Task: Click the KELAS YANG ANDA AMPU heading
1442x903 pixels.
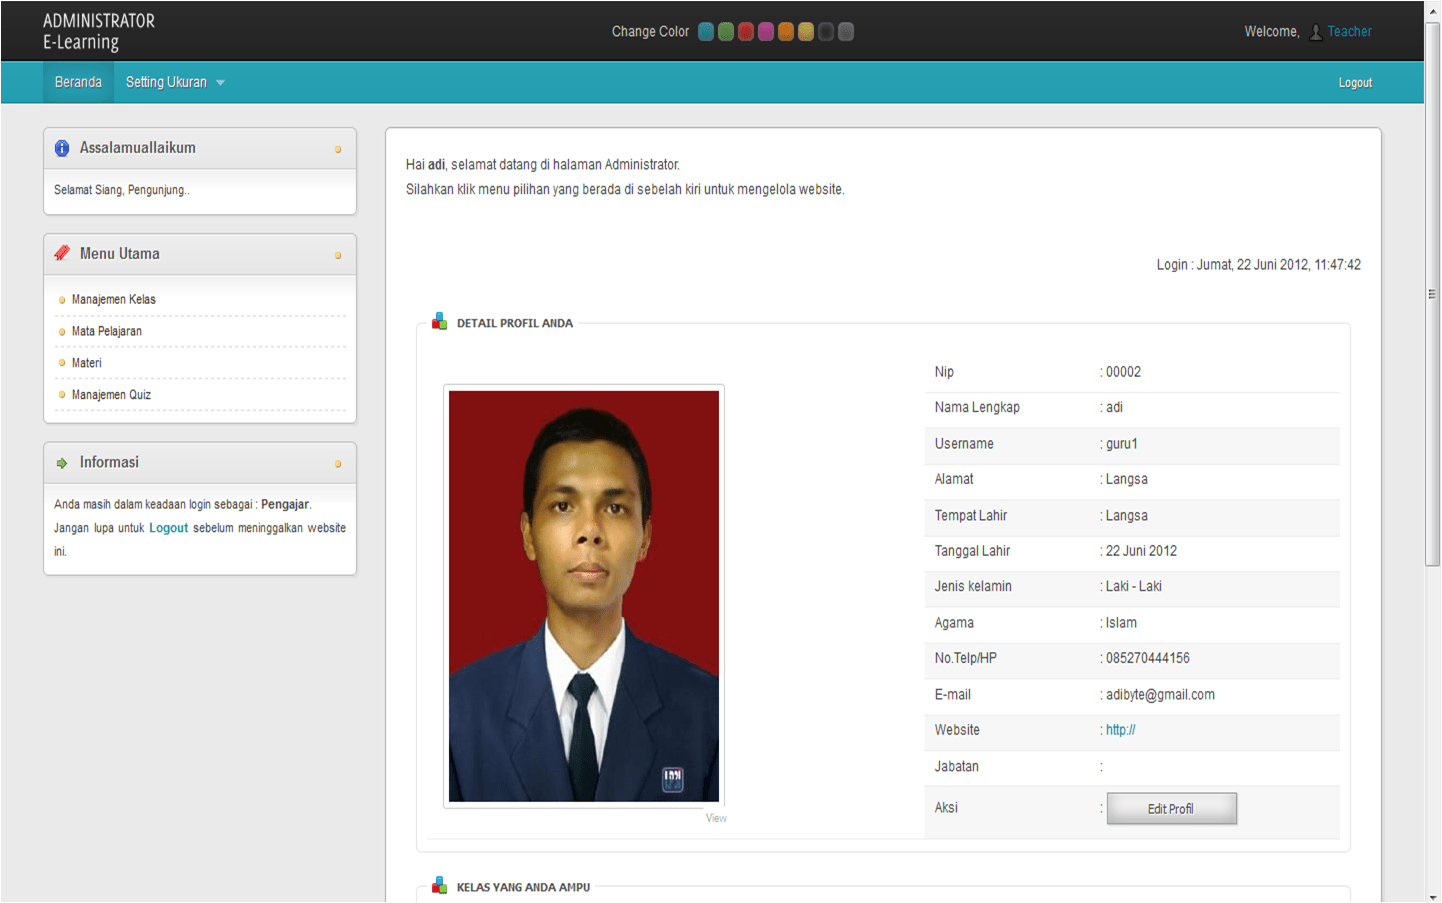Action: click(523, 887)
